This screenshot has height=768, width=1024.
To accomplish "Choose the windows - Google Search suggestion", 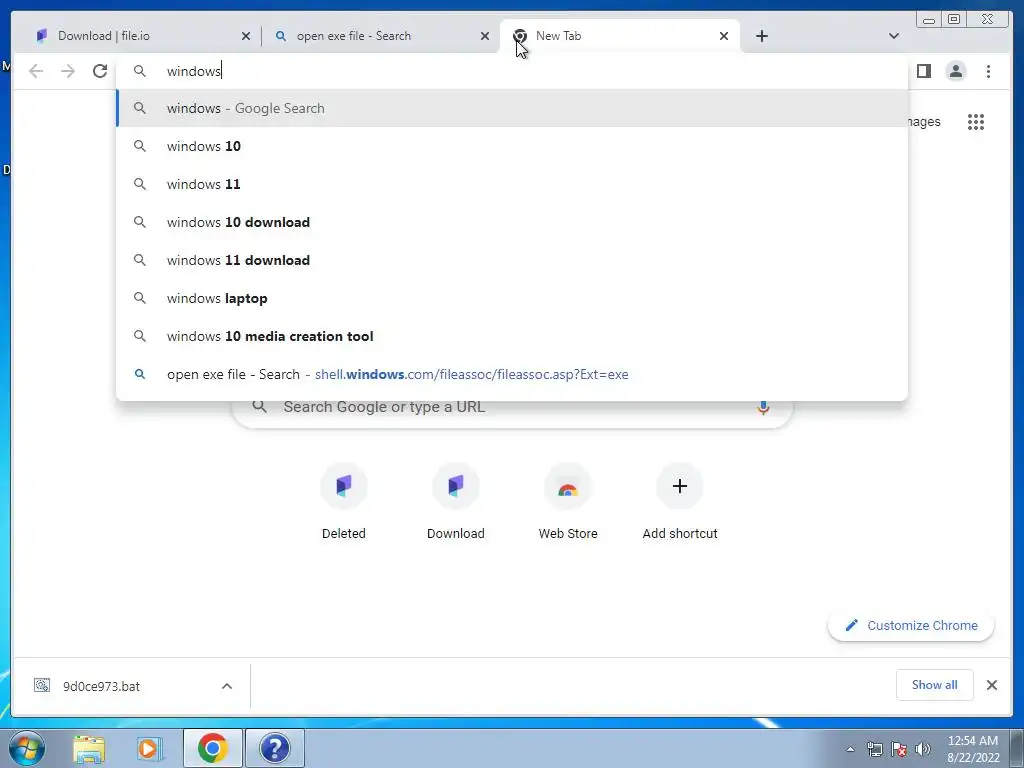I will (x=512, y=108).
